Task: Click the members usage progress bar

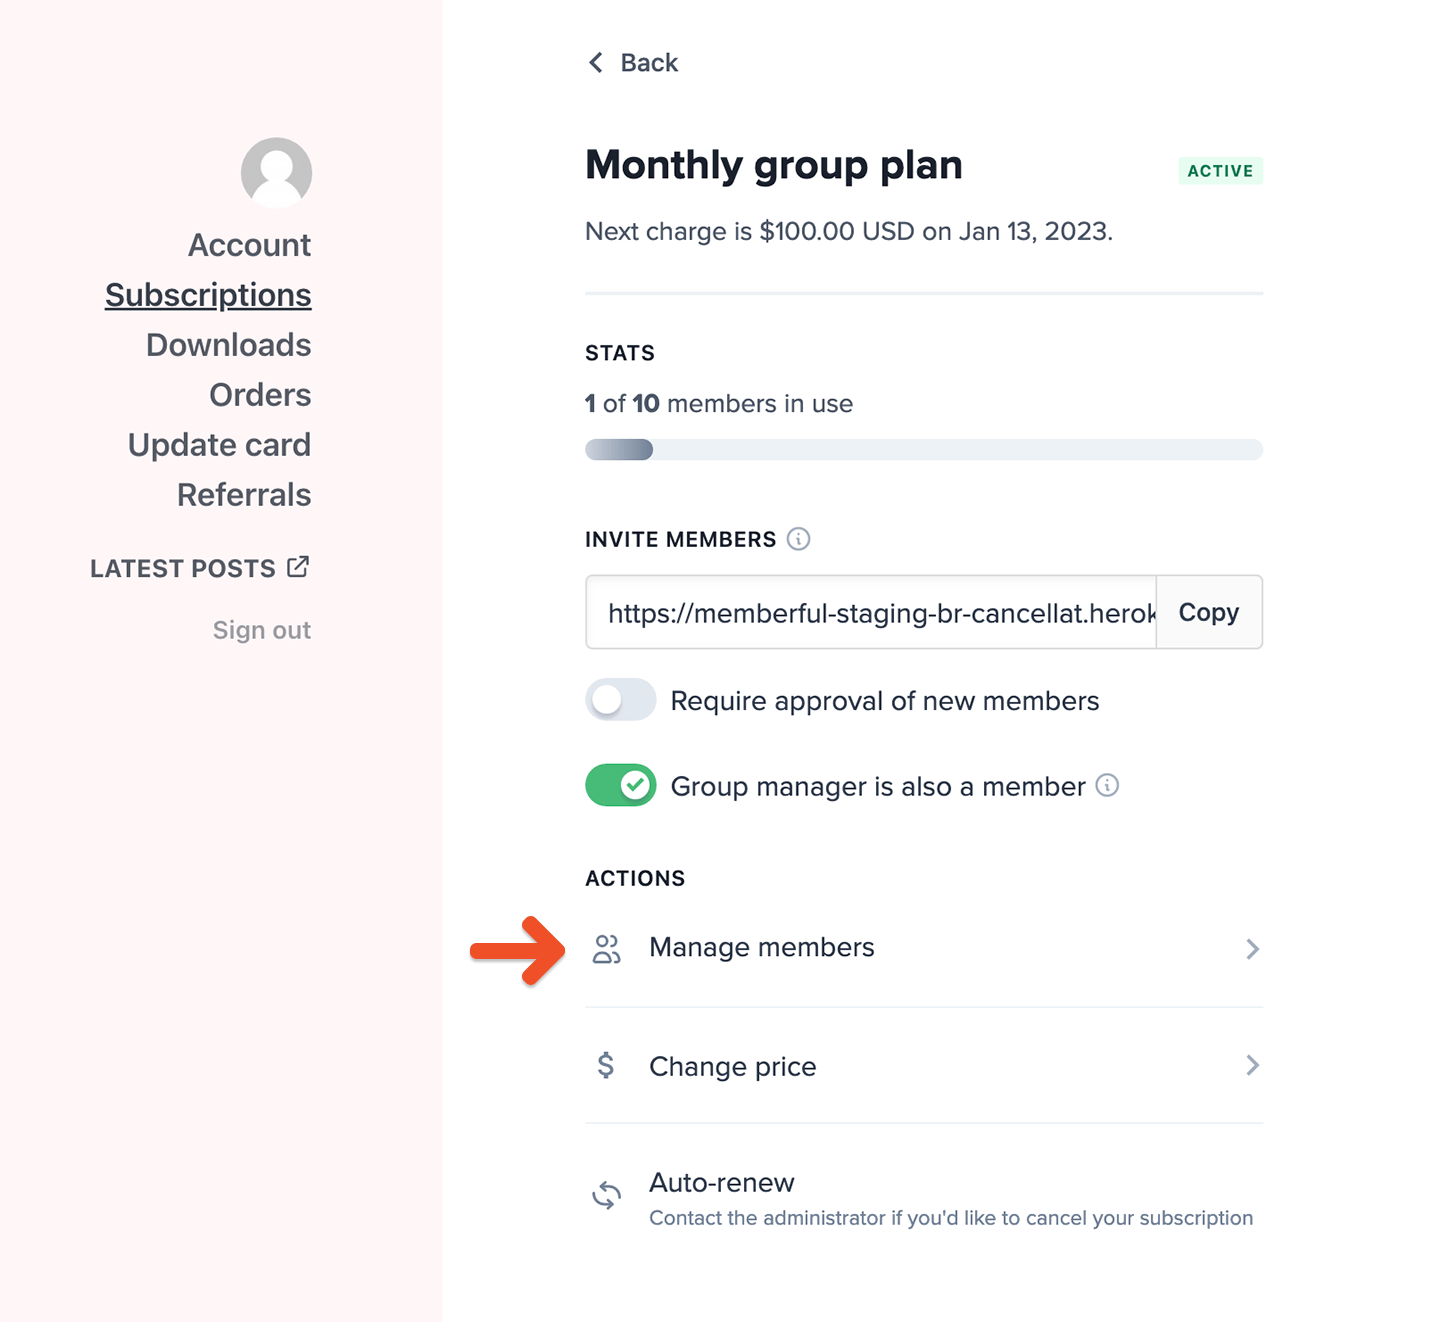Action: click(923, 450)
